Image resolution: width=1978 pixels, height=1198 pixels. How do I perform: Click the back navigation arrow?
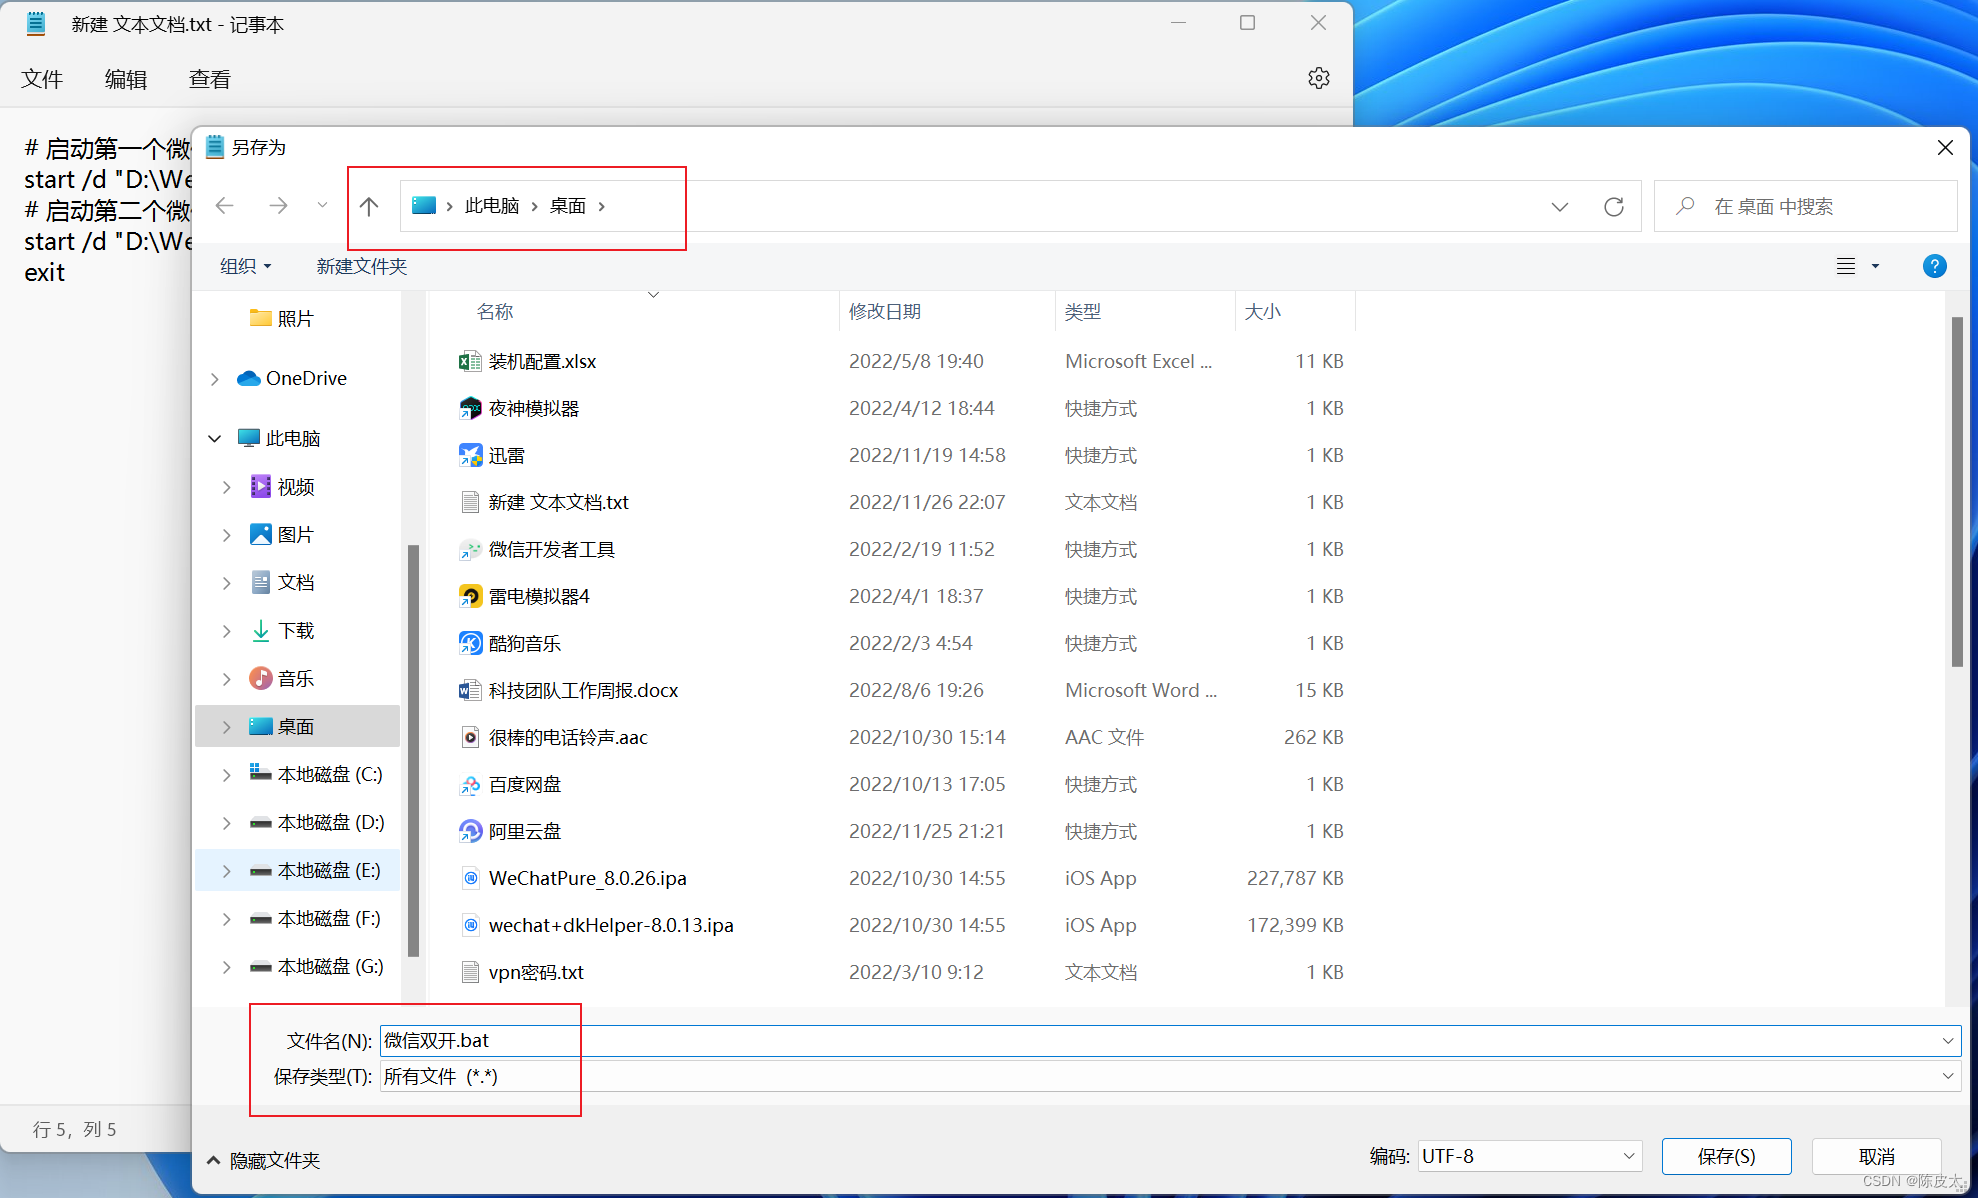pos(225,206)
